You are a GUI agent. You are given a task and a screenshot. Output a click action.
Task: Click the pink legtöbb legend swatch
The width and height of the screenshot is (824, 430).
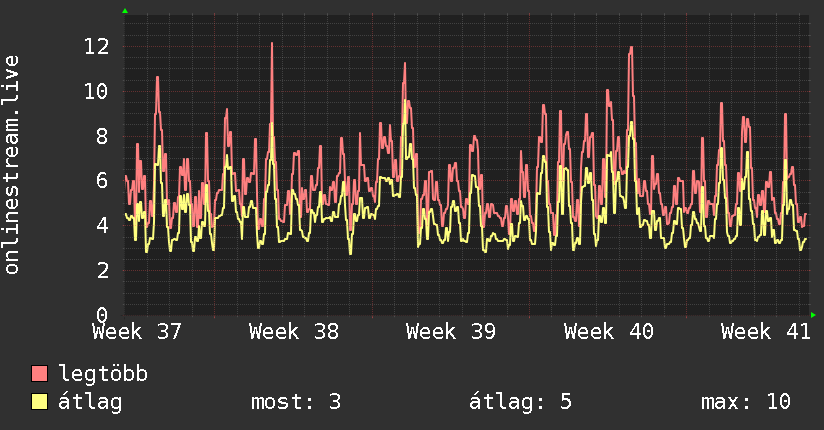point(39,373)
